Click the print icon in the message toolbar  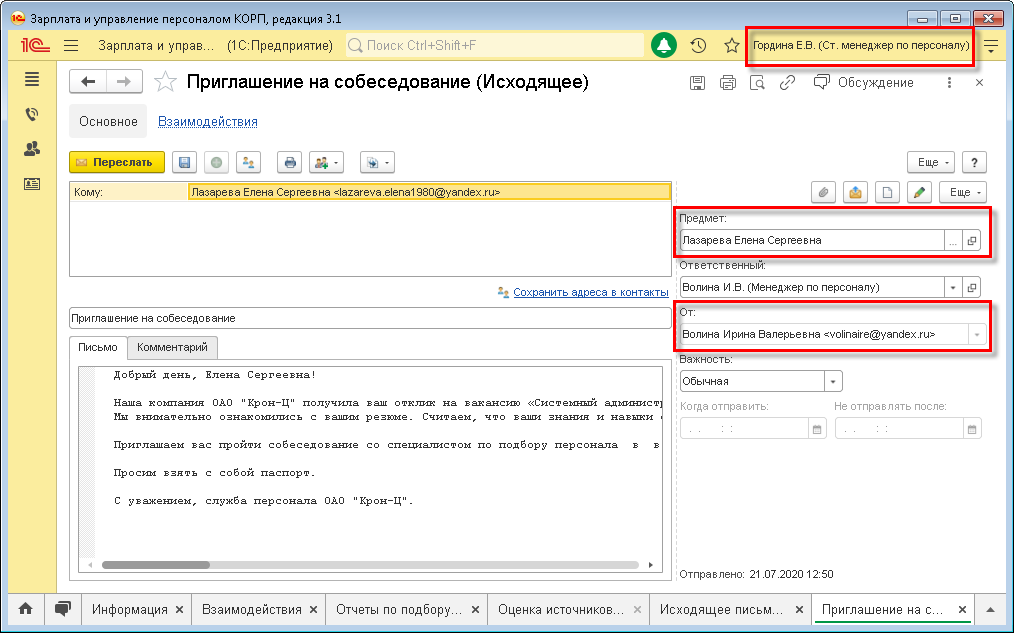tap(290, 162)
